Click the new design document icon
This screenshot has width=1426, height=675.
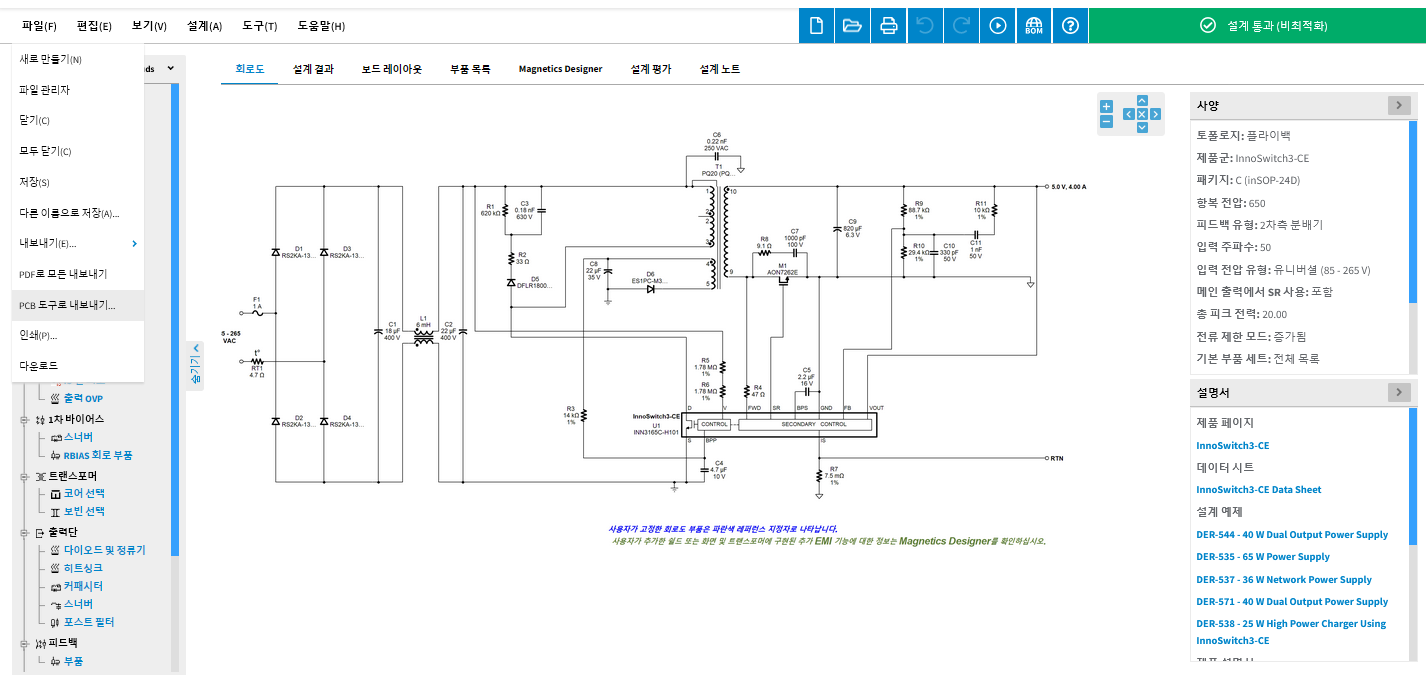coord(816,26)
